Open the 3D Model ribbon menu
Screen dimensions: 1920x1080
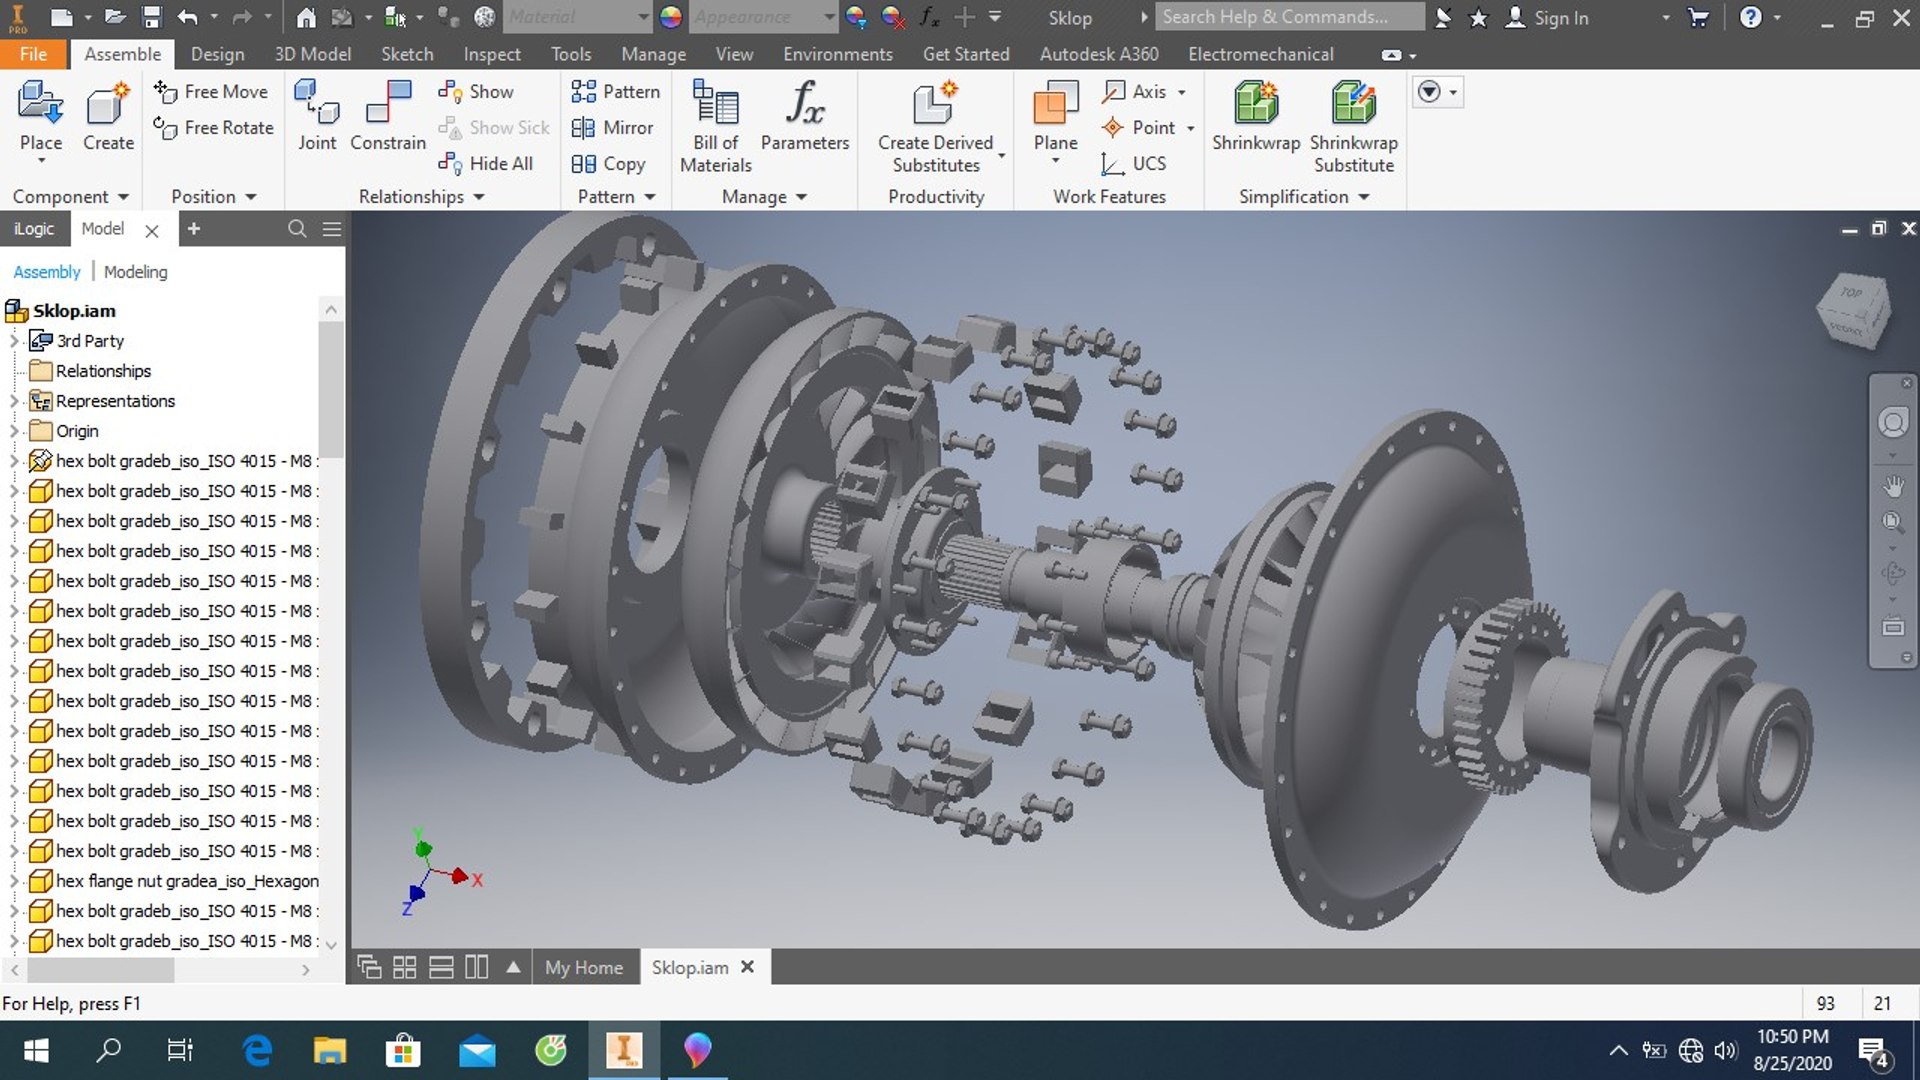click(x=314, y=54)
